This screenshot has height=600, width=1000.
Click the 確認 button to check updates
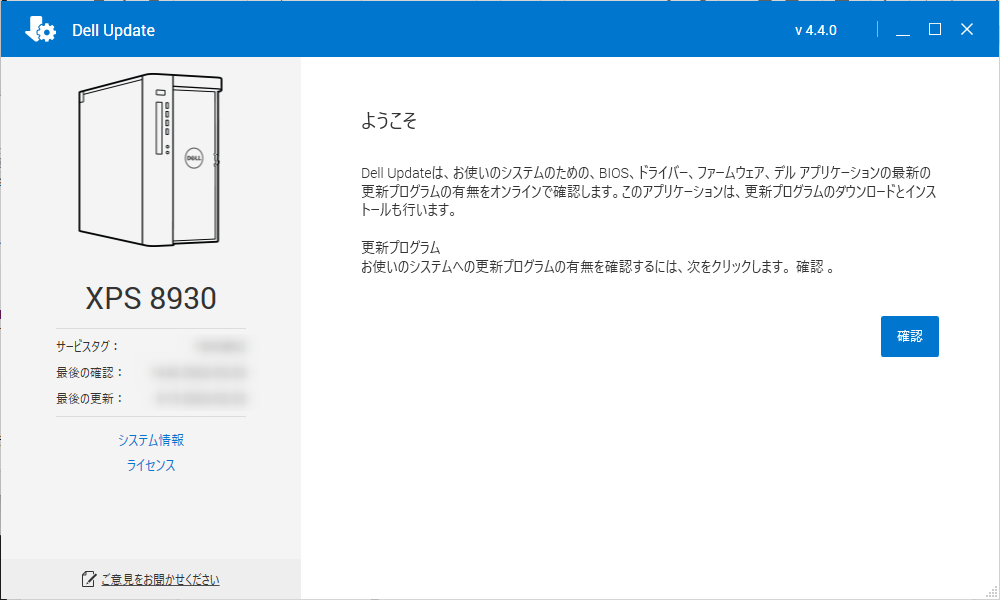pos(909,336)
